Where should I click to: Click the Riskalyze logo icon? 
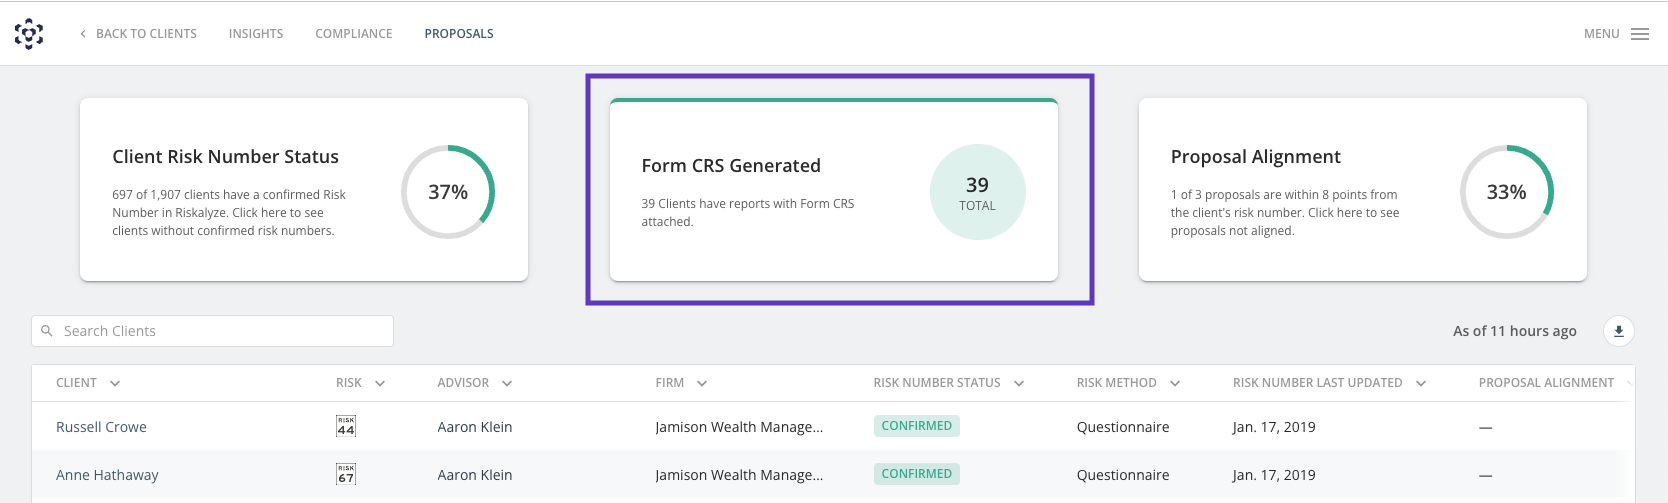pyautogui.click(x=29, y=33)
